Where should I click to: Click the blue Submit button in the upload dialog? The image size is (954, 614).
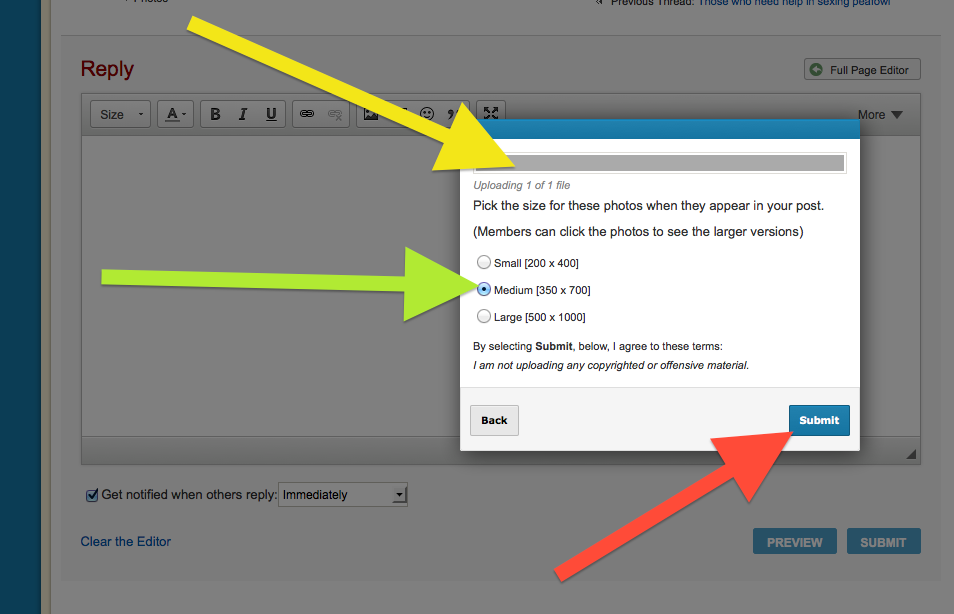pyautogui.click(x=819, y=421)
